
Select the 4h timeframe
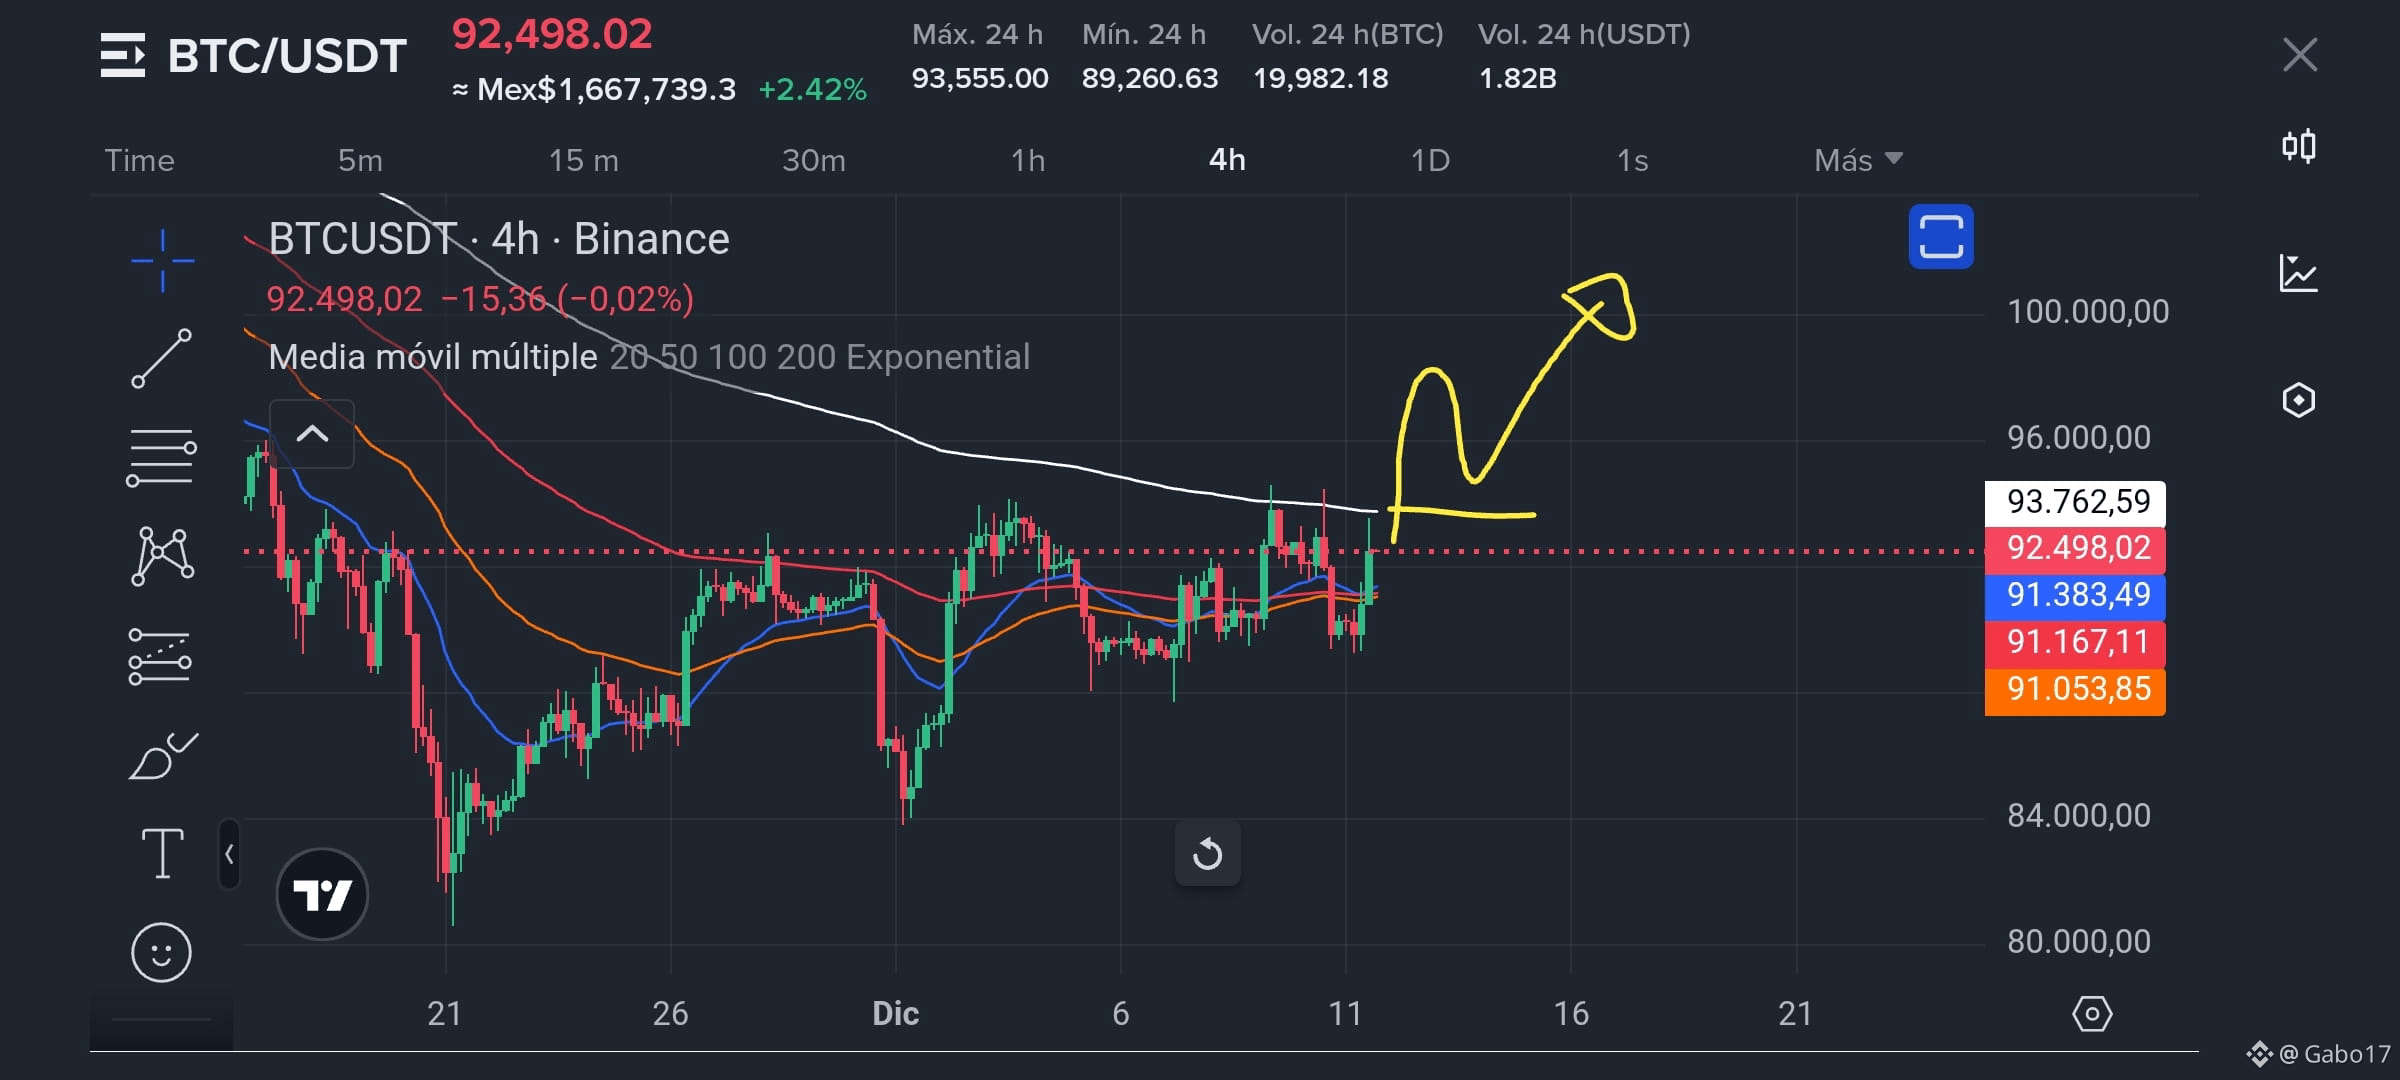1227,160
